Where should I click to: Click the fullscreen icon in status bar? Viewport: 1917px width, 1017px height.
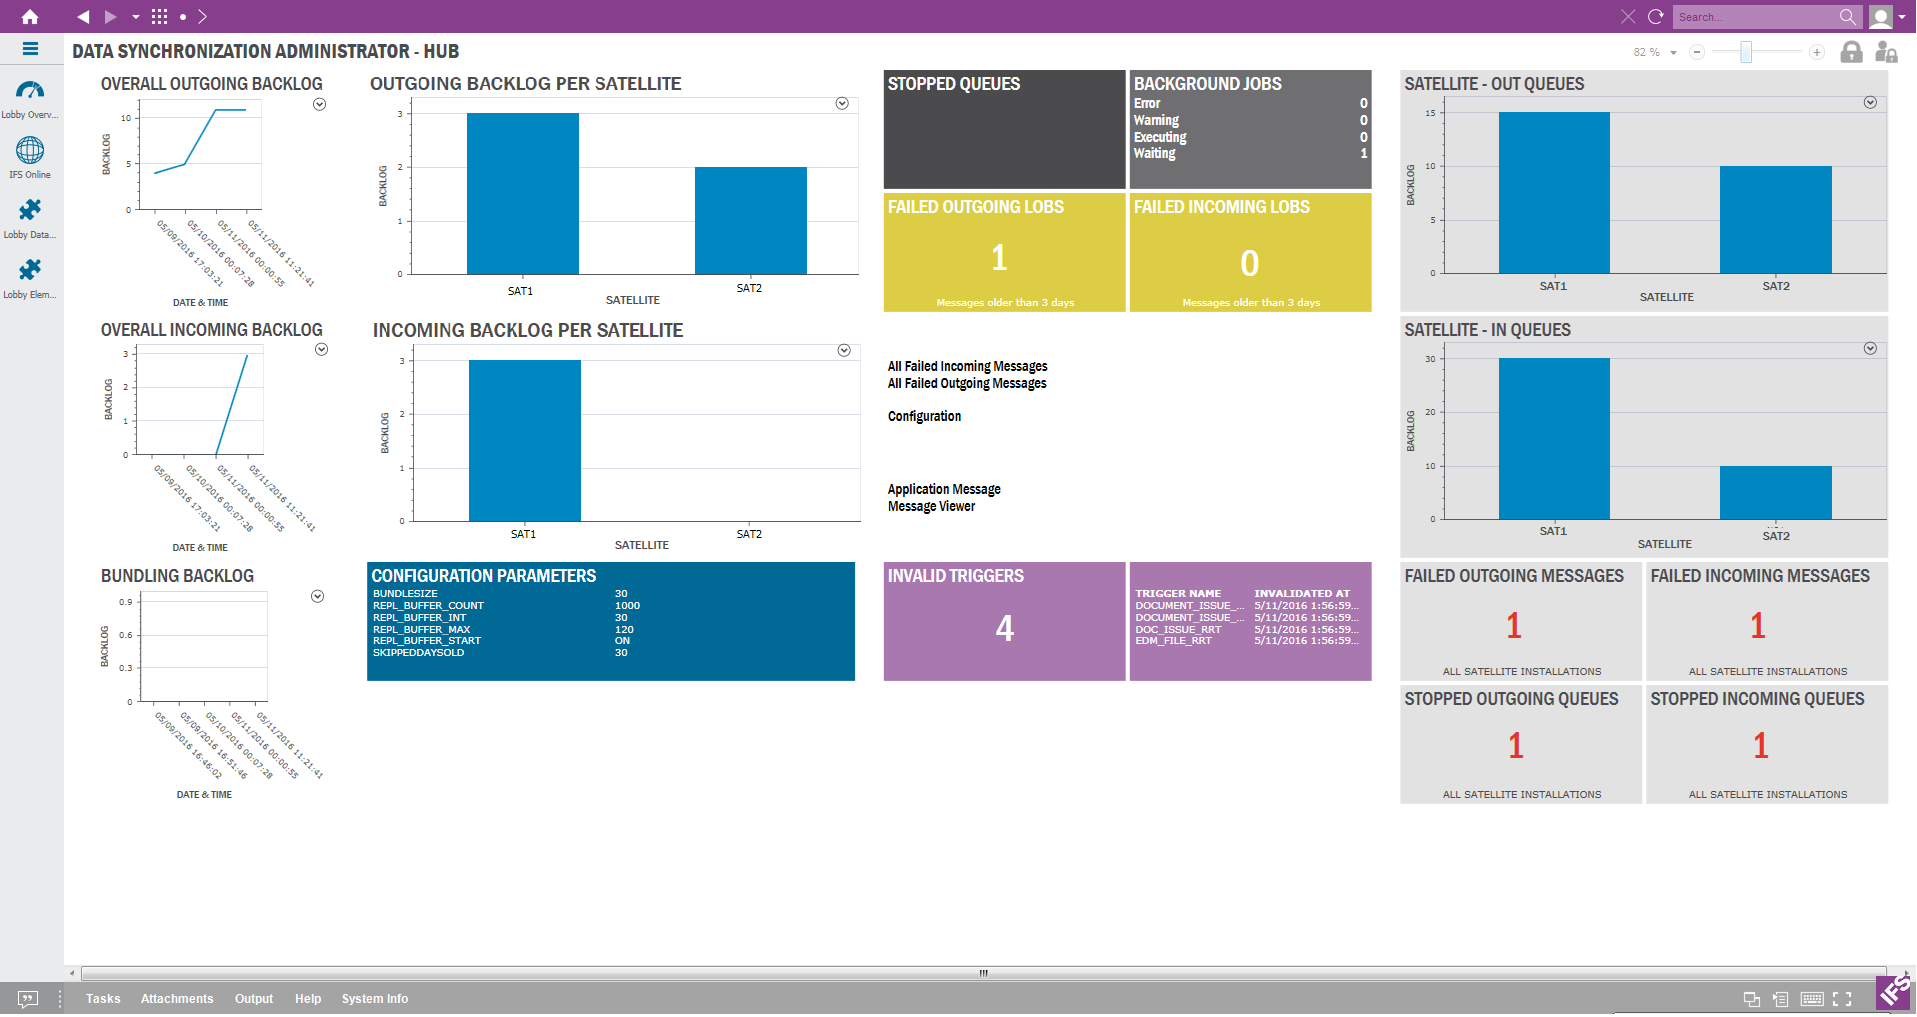1842,999
